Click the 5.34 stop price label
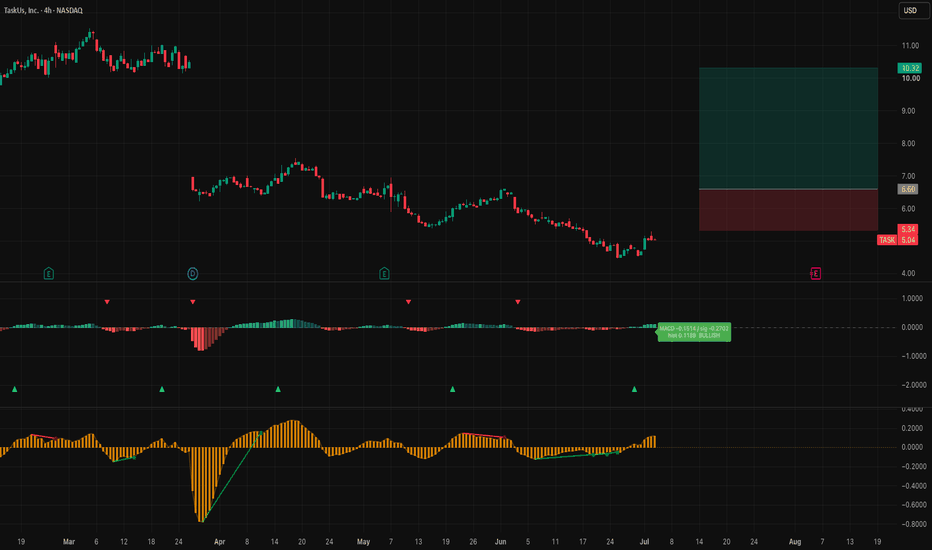The image size is (932, 550). click(908, 230)
